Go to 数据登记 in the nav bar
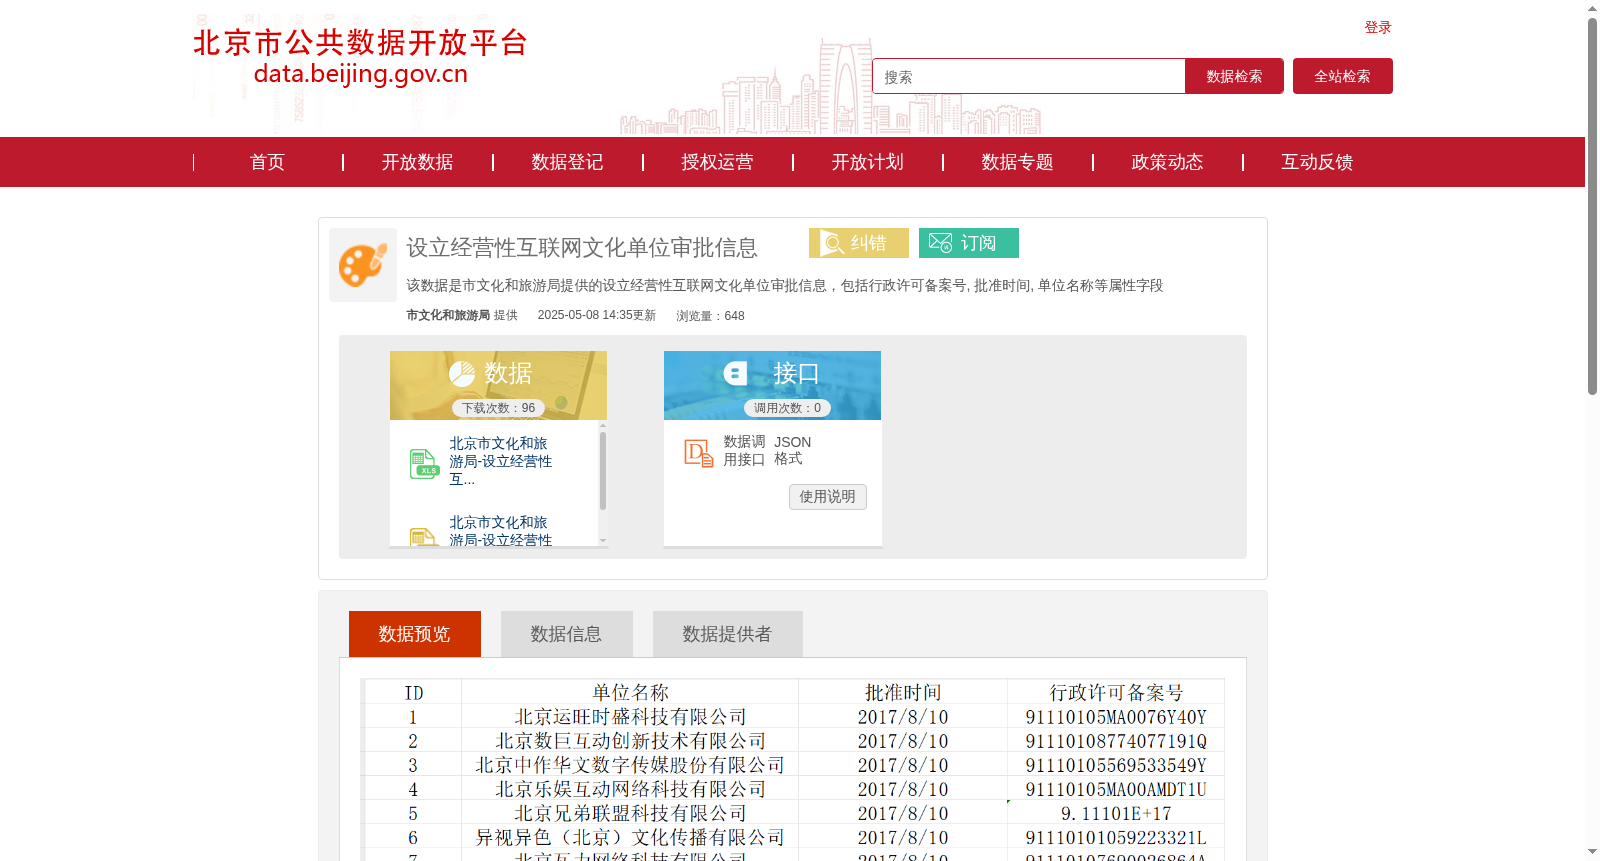The width and height of the screenshot is (1600, 861). [x=567, y=162]
